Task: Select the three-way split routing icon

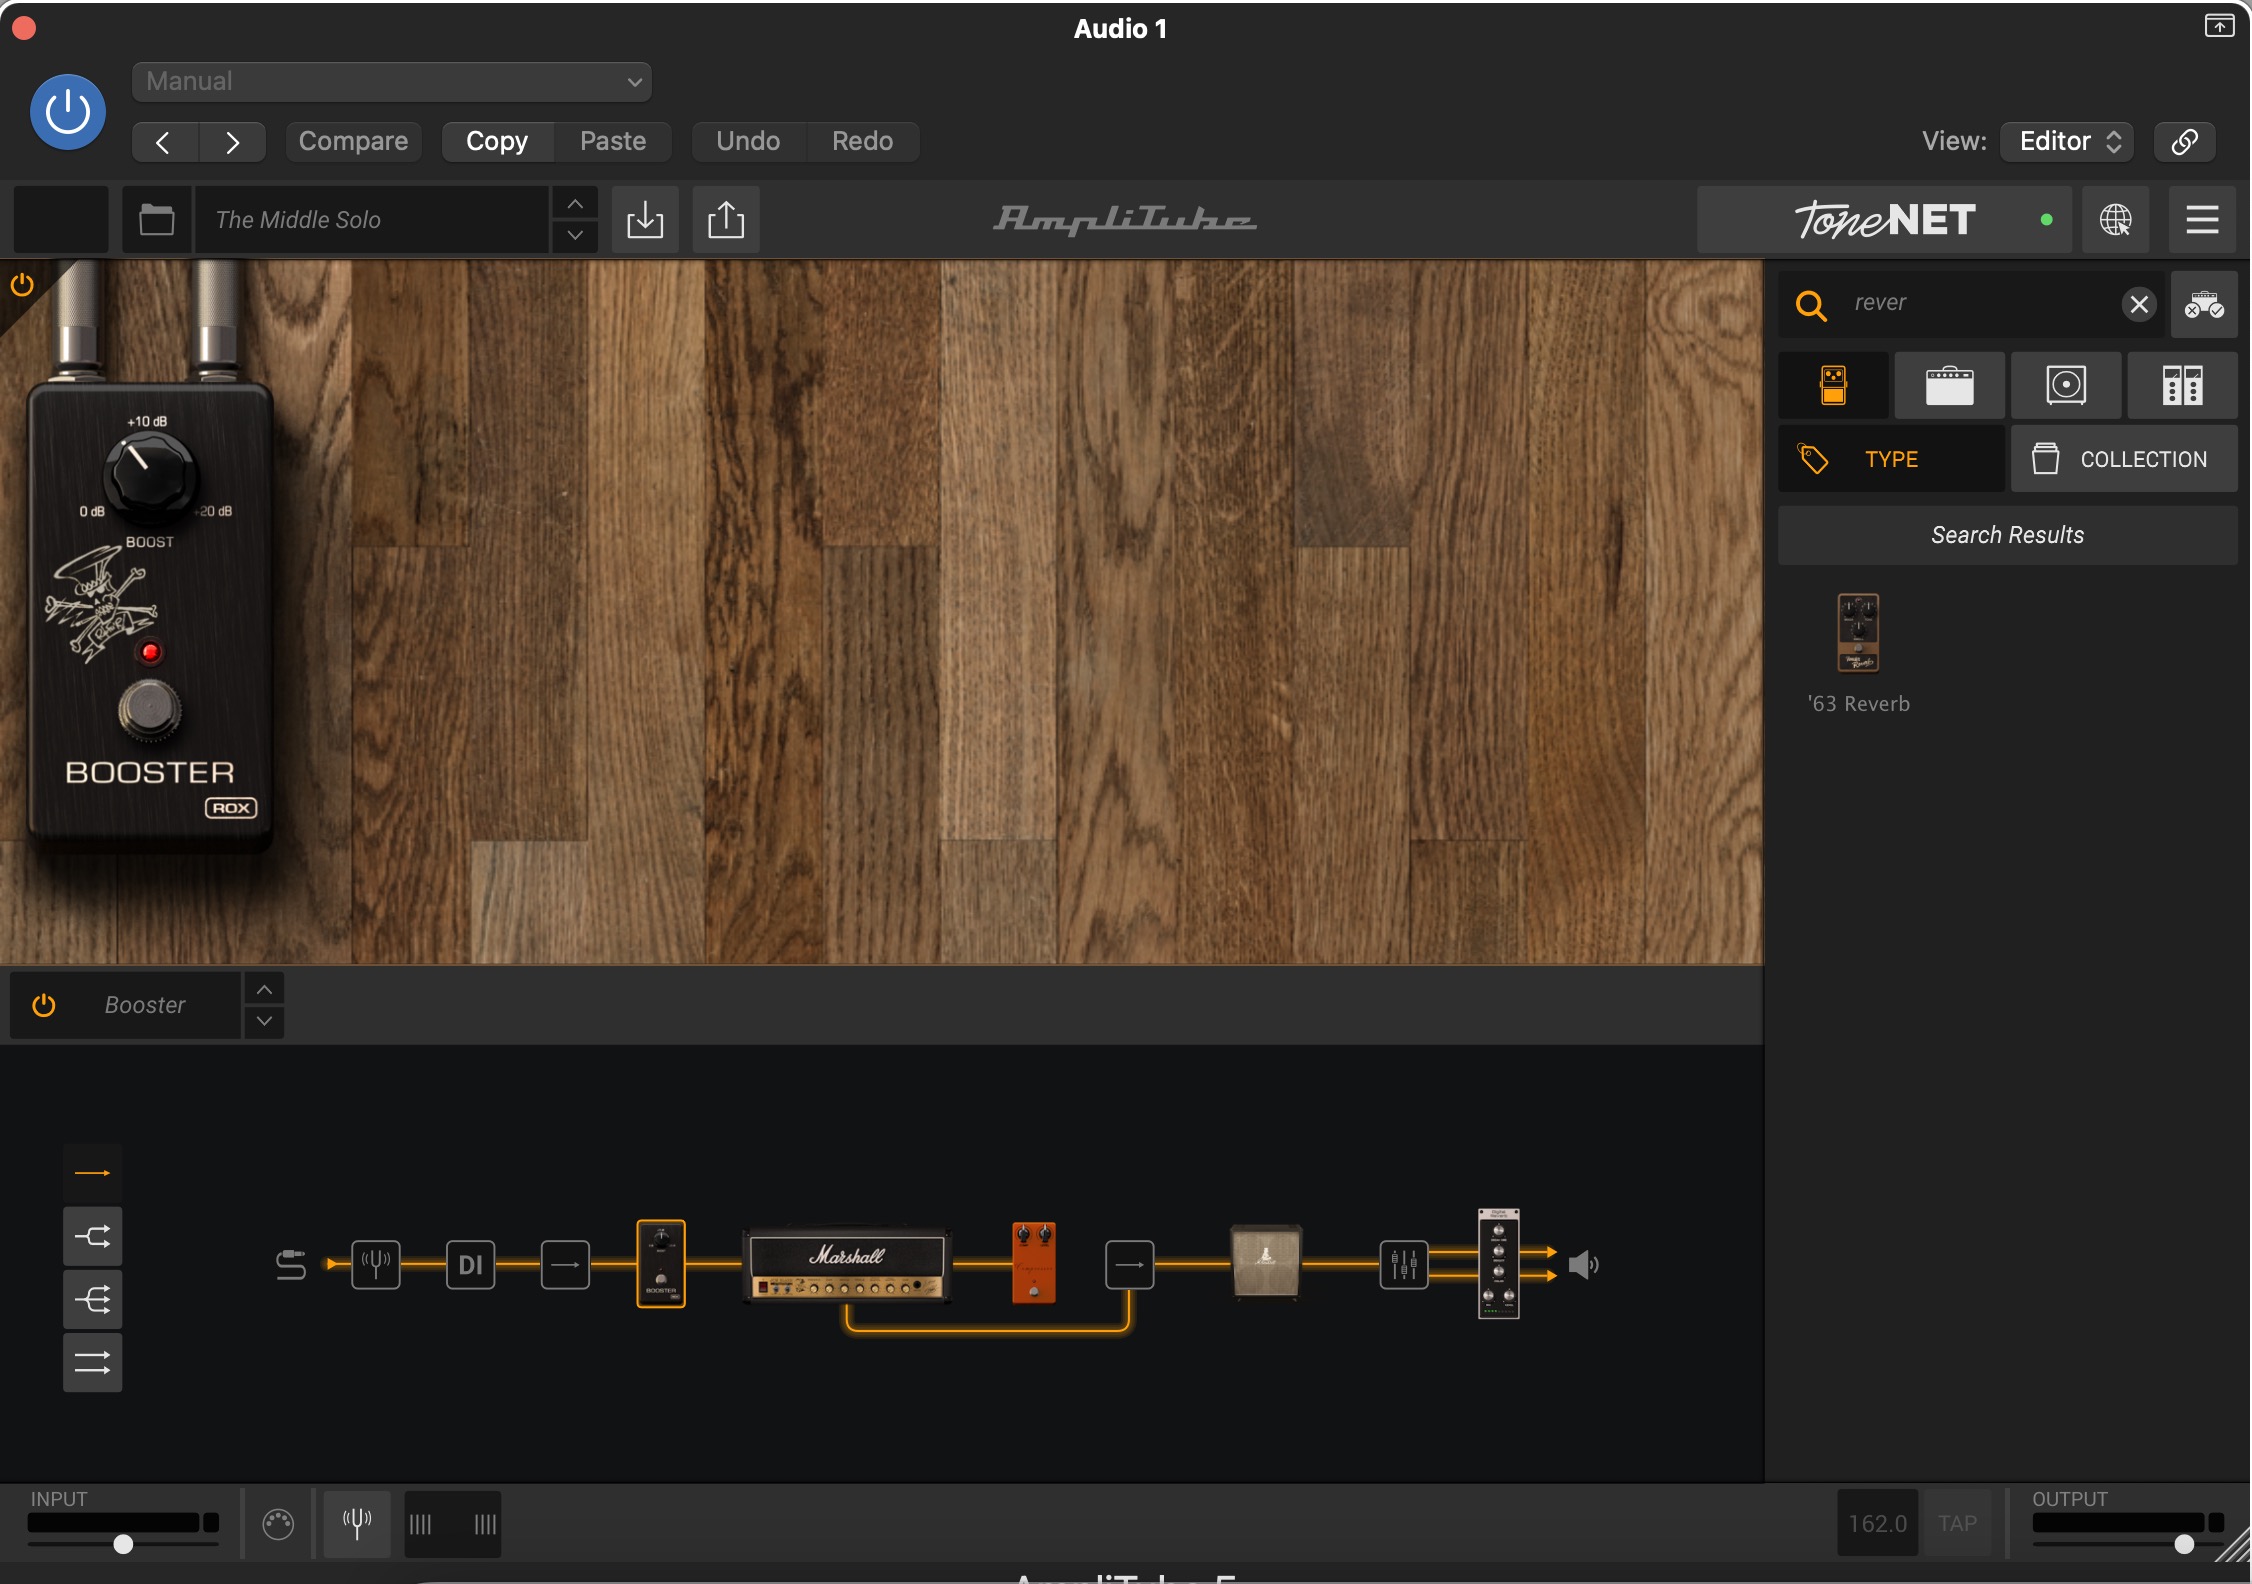Action: click(93, 1300)
